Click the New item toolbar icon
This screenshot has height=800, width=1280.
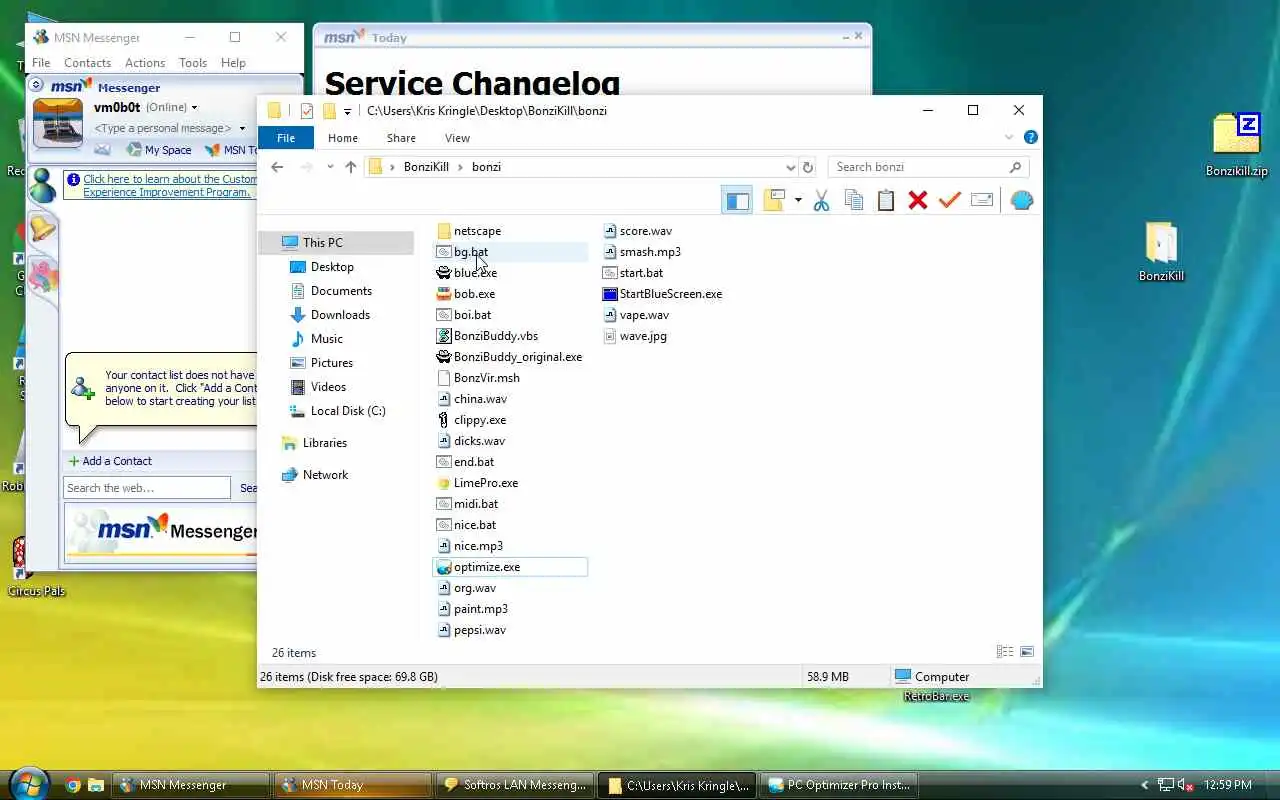click(774, 200)
